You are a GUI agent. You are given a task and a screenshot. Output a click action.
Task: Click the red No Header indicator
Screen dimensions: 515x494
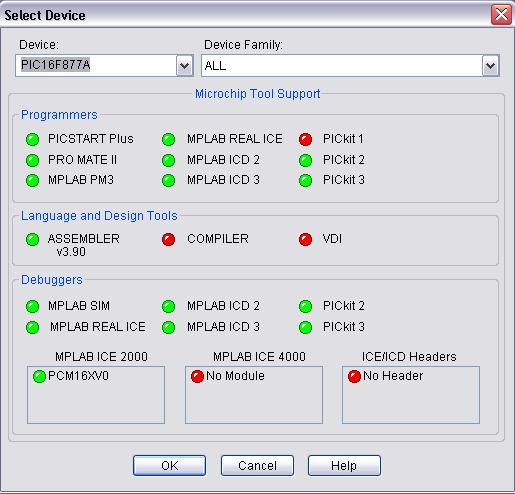[354, 376]
